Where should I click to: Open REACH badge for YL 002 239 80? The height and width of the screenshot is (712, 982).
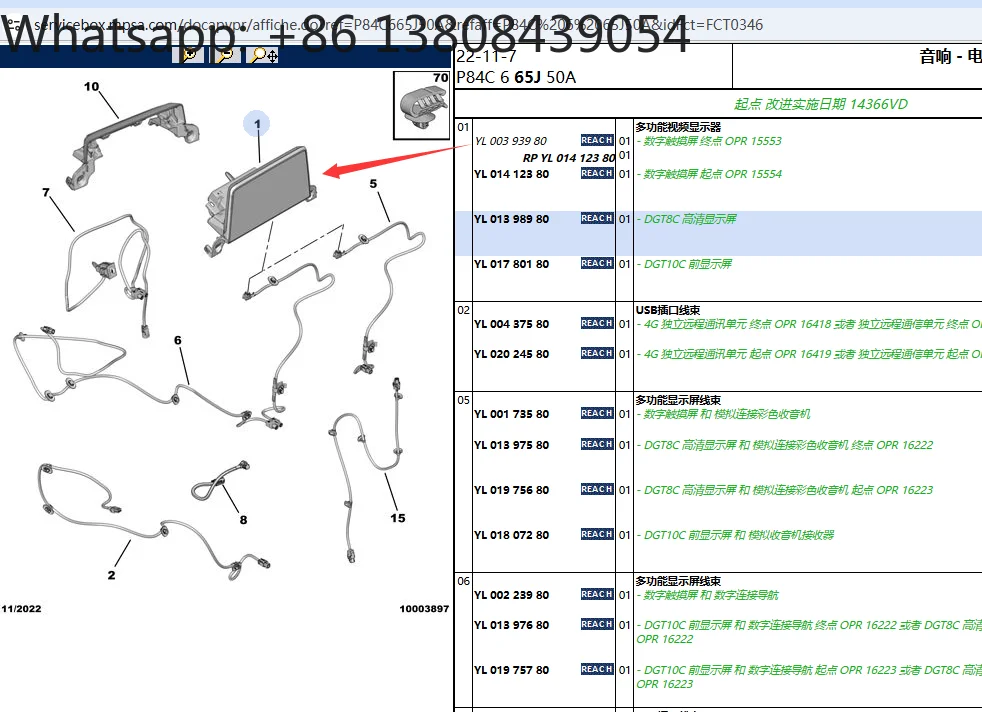[x=596, y=594]
